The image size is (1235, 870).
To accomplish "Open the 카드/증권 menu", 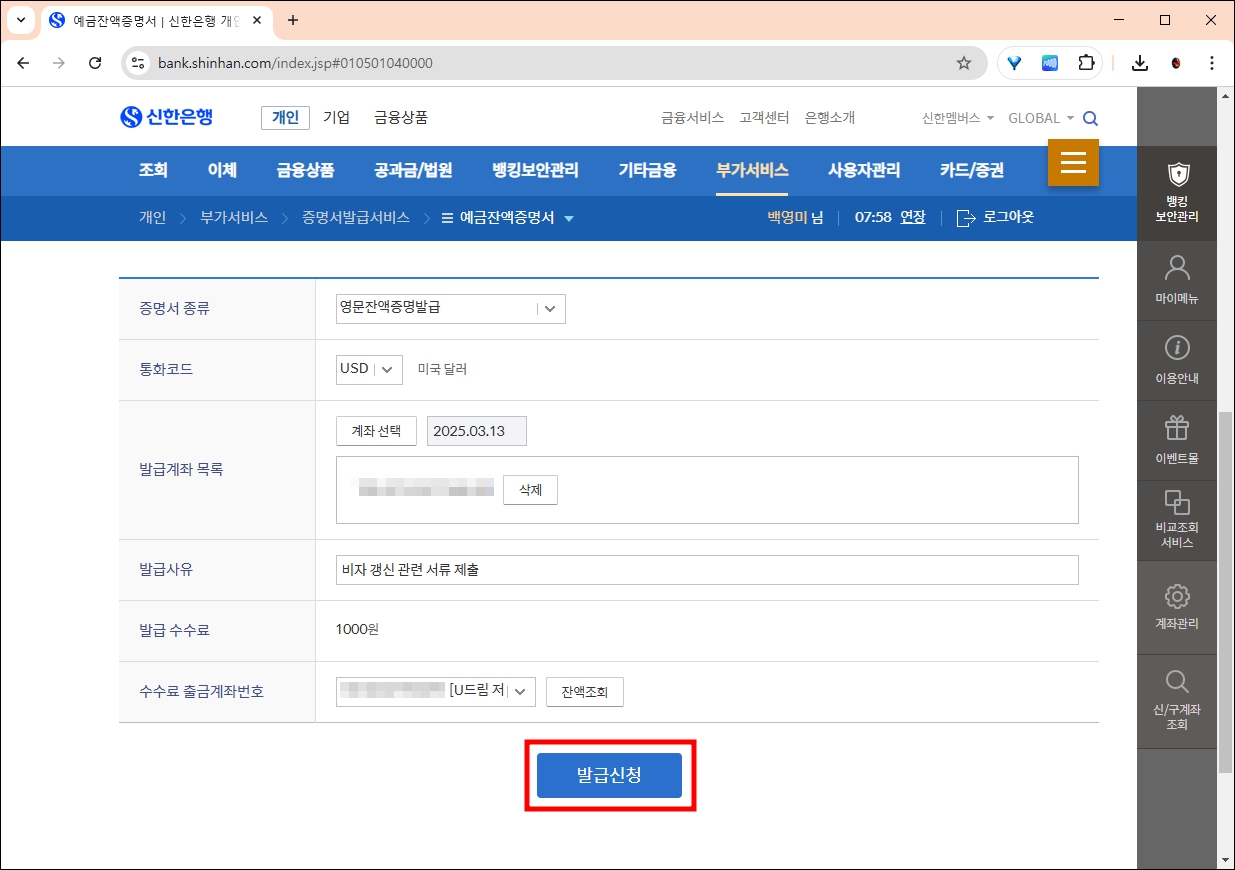I will (x=971, y=170).
